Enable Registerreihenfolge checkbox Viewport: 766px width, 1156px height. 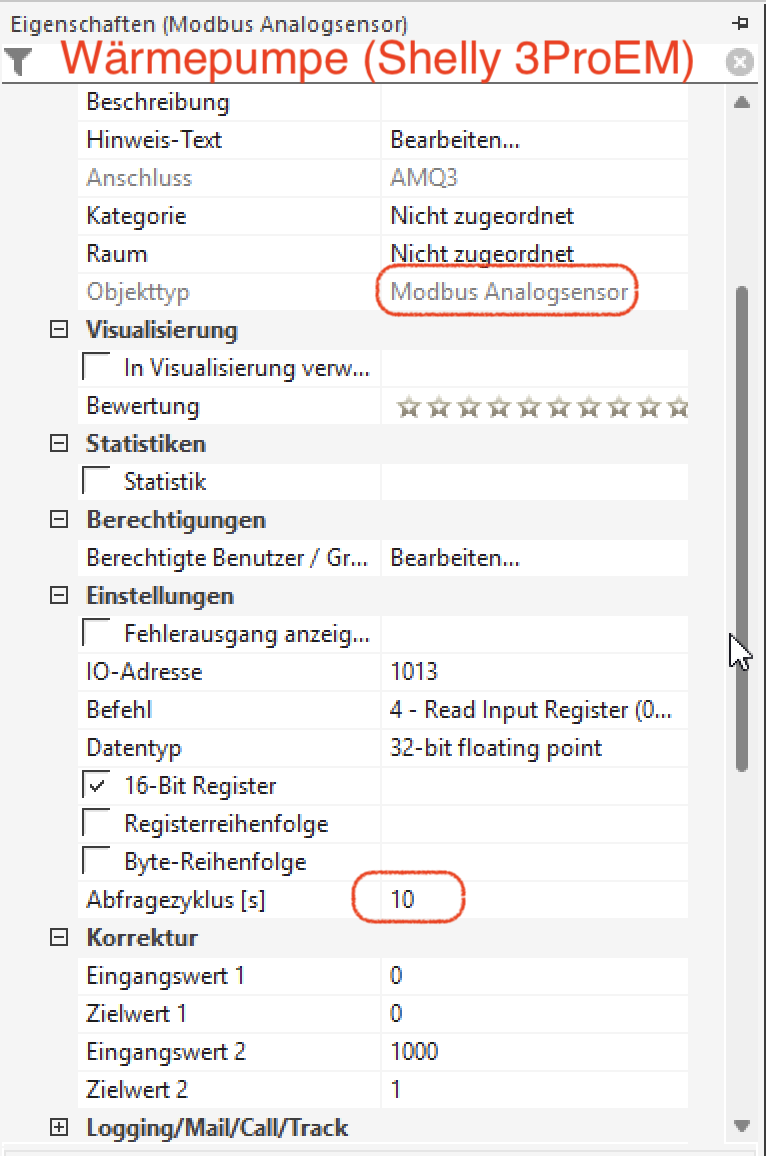click(x=98, y=824)
